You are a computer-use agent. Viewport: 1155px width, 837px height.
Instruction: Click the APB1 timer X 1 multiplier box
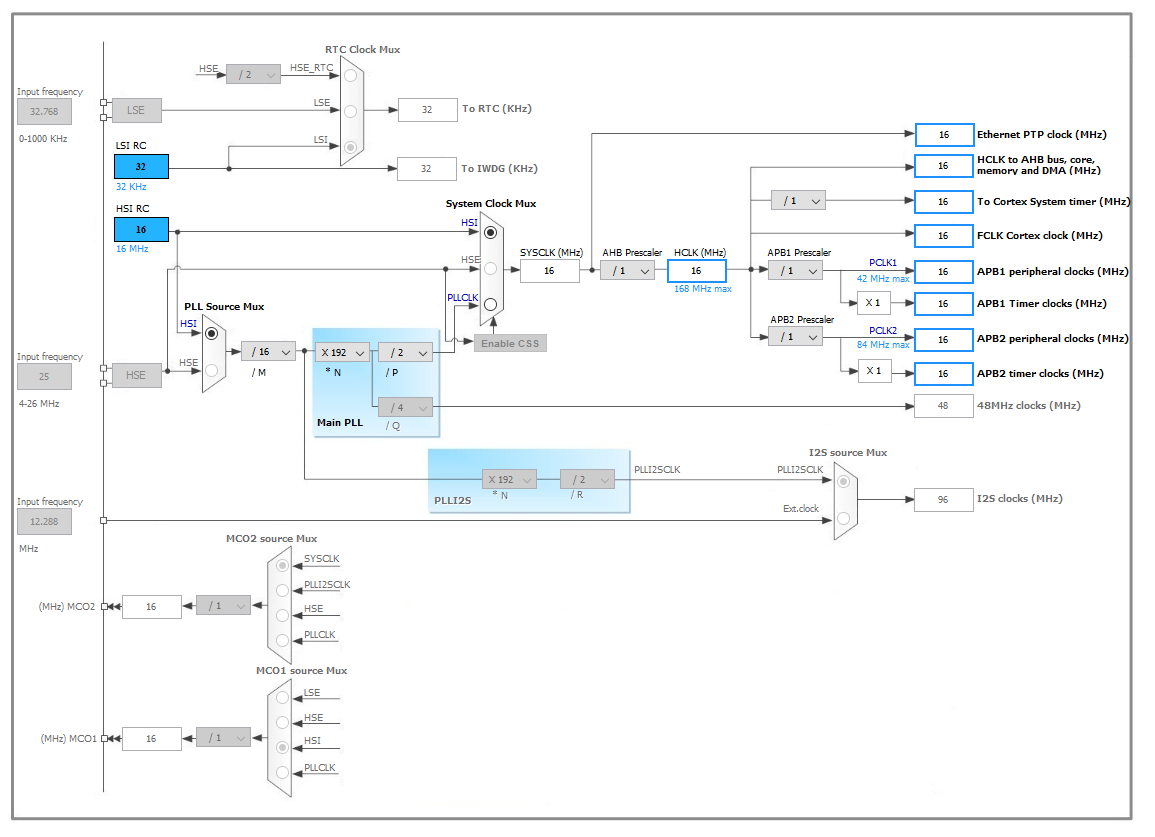(x=874, y=303)
